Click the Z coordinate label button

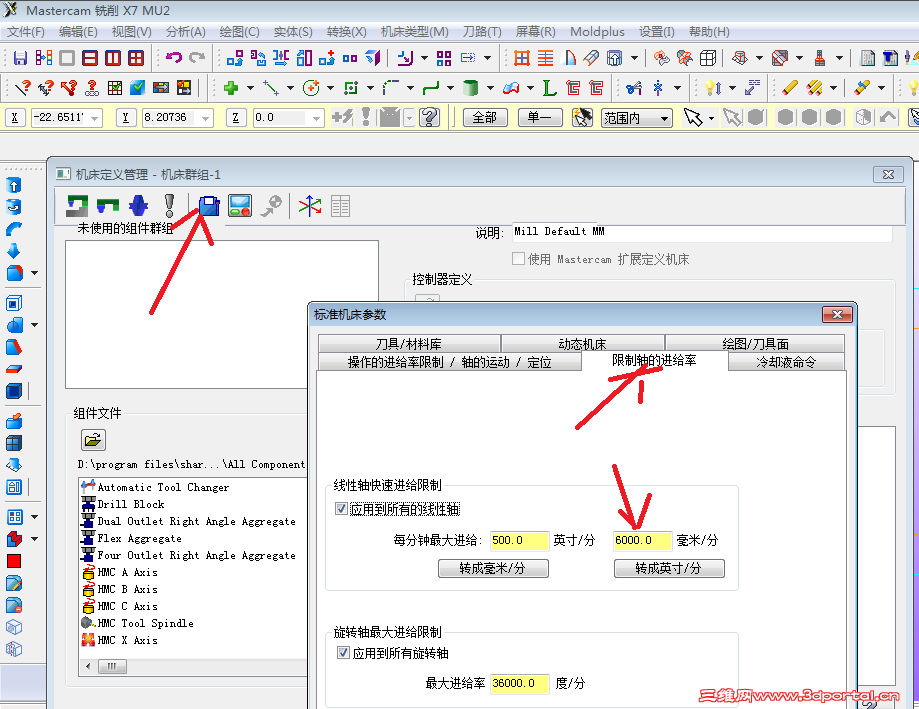click(235, 118)
